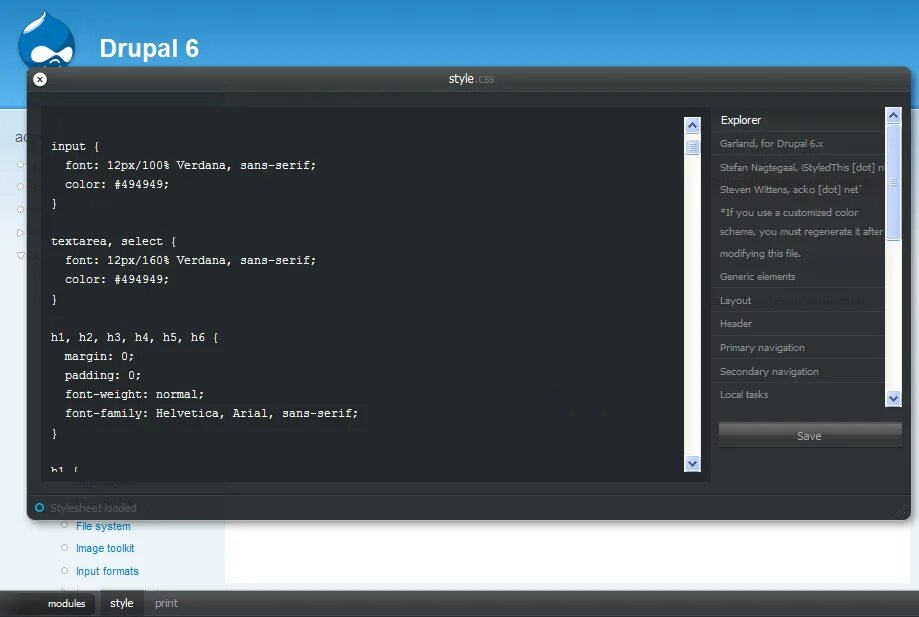The image size is (919, 617).
Task: Click the Explorer panel scroll down arrow
Action: (x=893, y=398)
